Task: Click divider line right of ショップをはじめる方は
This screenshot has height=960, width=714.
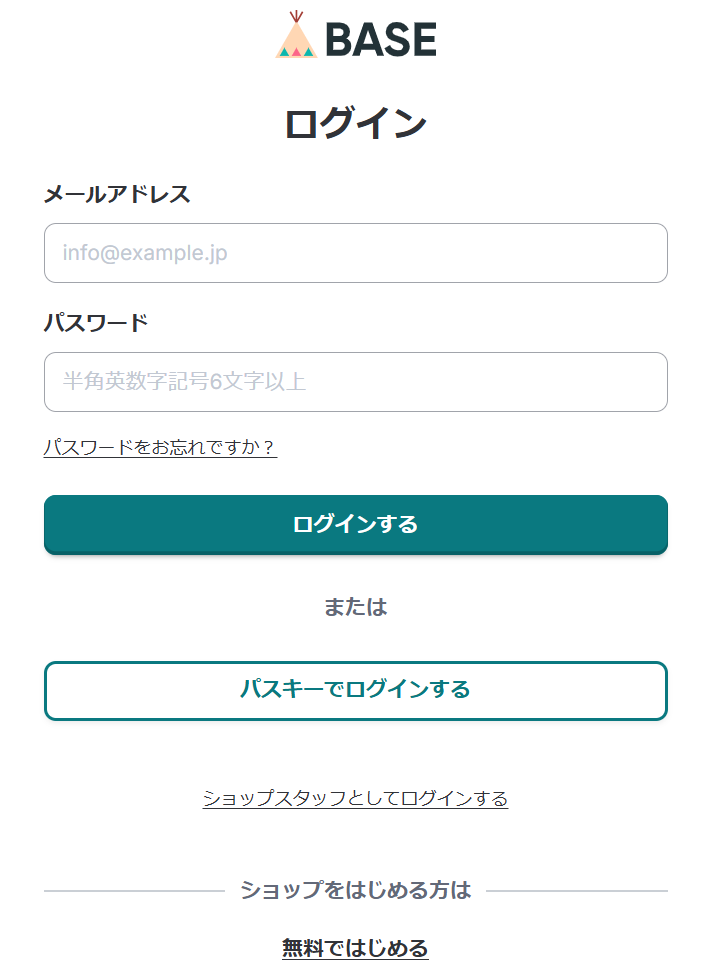Action: coord(577,890)
